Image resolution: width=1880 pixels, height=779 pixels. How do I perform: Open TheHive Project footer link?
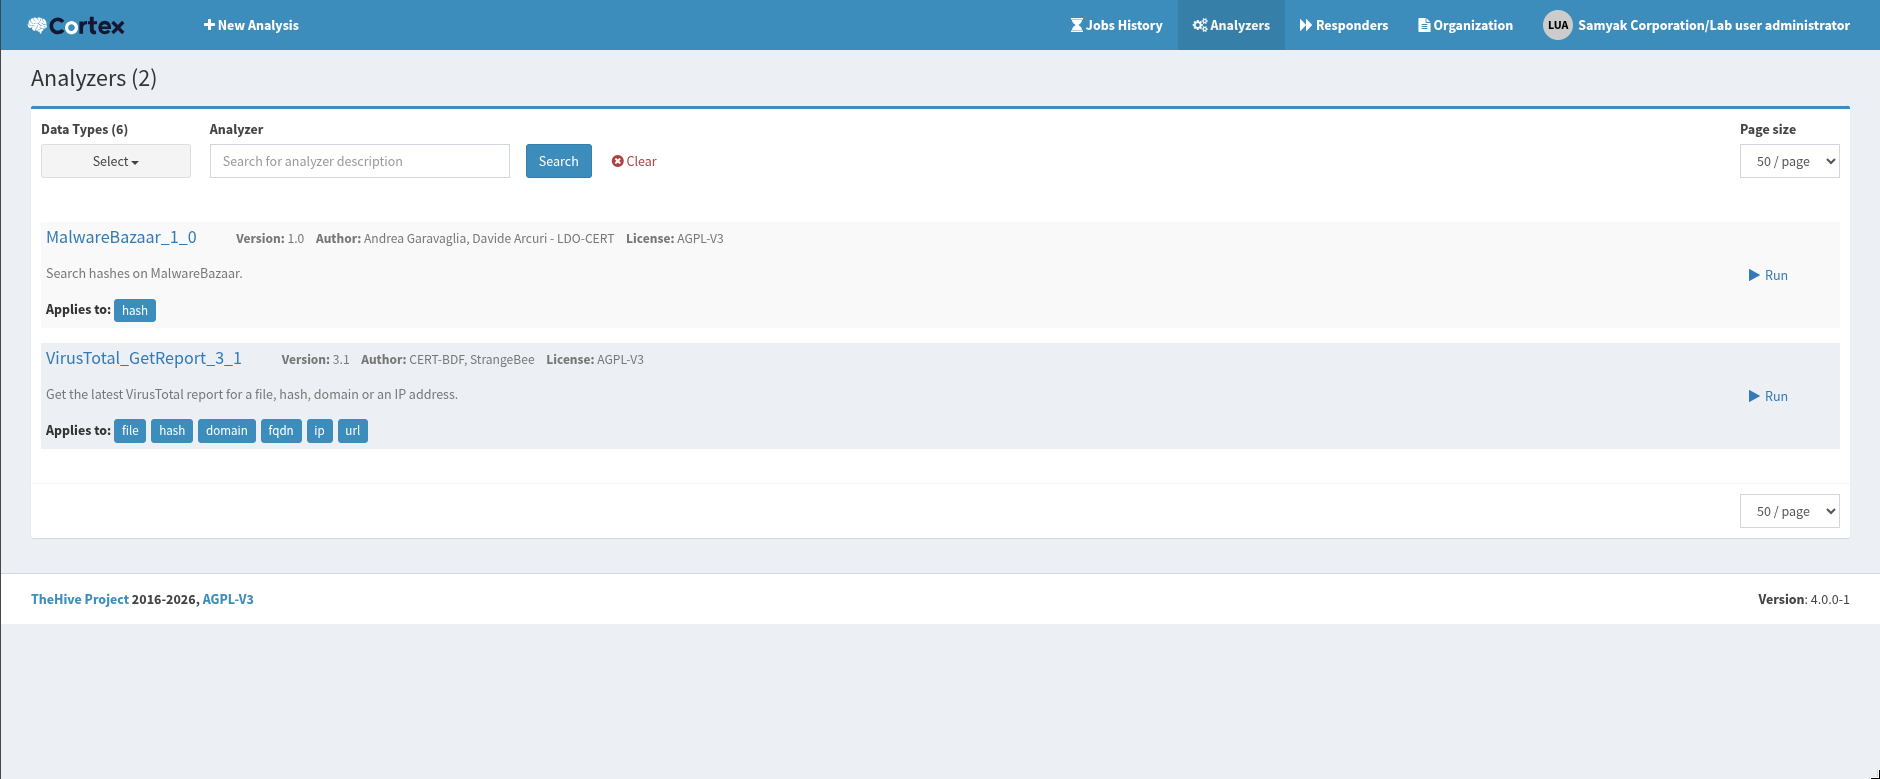[x=80, y=599]
